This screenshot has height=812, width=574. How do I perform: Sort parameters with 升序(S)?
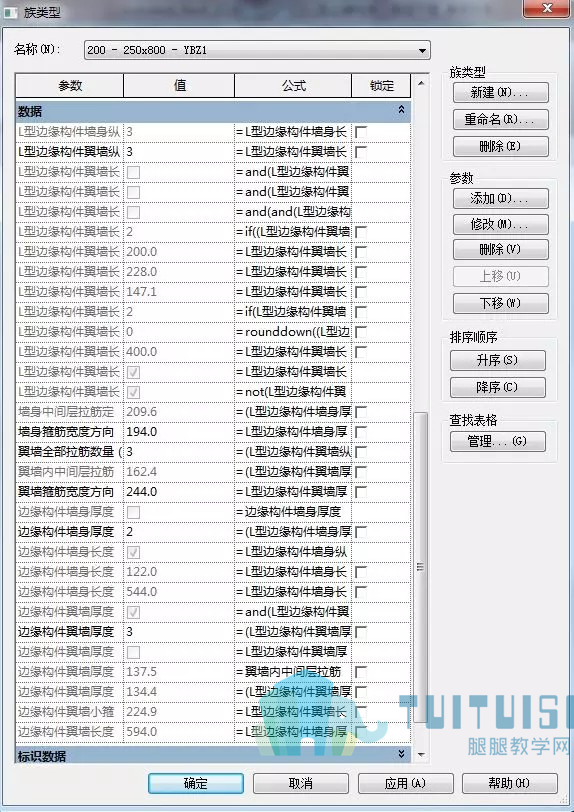tap(497, 360)
